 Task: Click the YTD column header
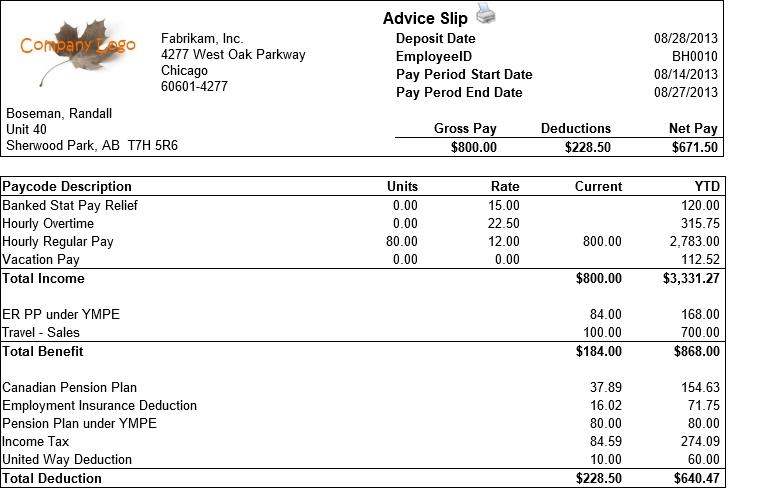(x=707, y=187)
